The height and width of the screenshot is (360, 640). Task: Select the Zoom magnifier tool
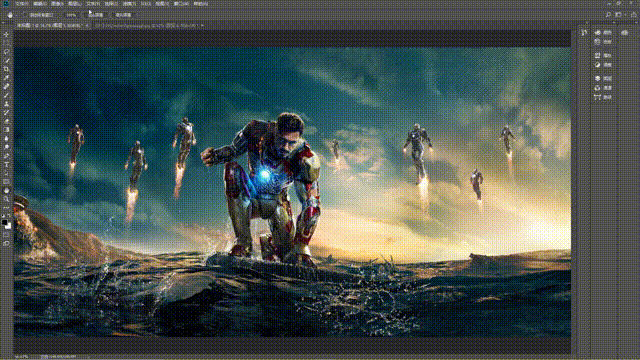click(6, 199)
